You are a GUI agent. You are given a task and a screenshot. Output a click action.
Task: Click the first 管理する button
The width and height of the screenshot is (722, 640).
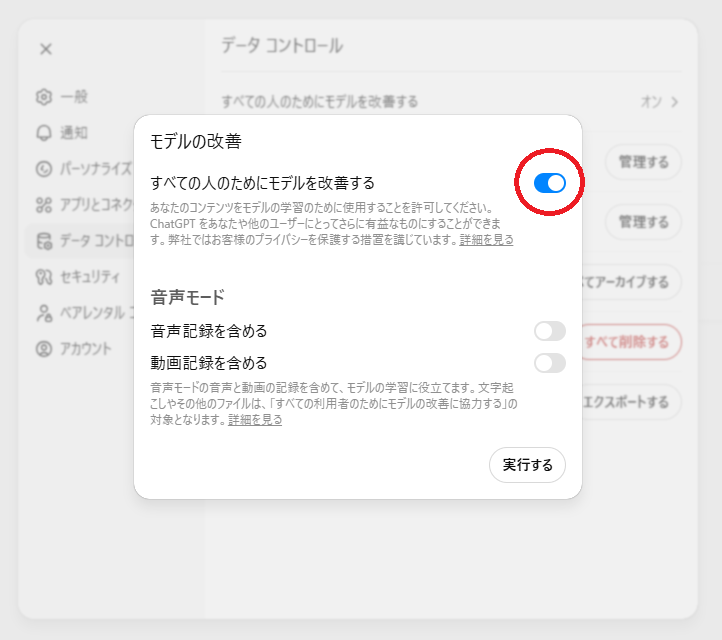[643, 161]
